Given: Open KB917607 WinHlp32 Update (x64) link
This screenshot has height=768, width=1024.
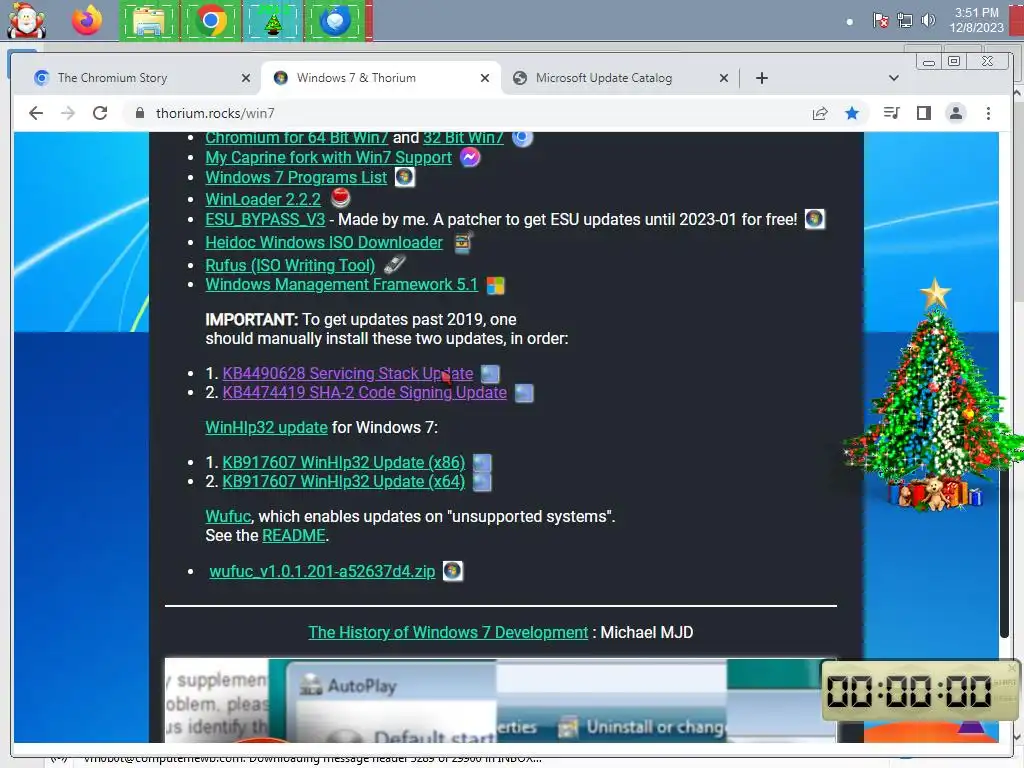Looking at the screenshot, I should pyautogui.click(x=344, y=481).
